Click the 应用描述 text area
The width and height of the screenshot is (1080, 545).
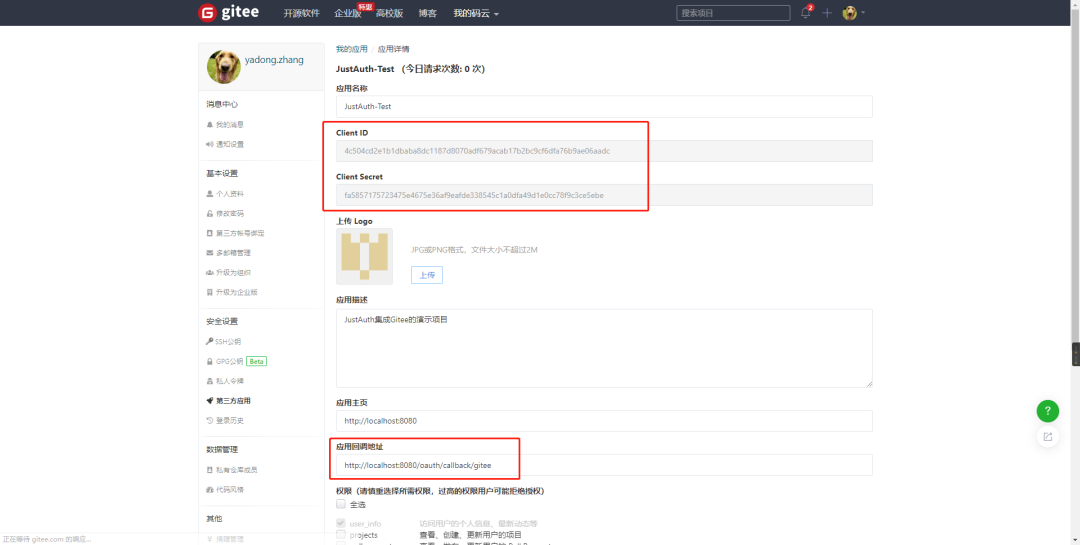pos(604,348)
